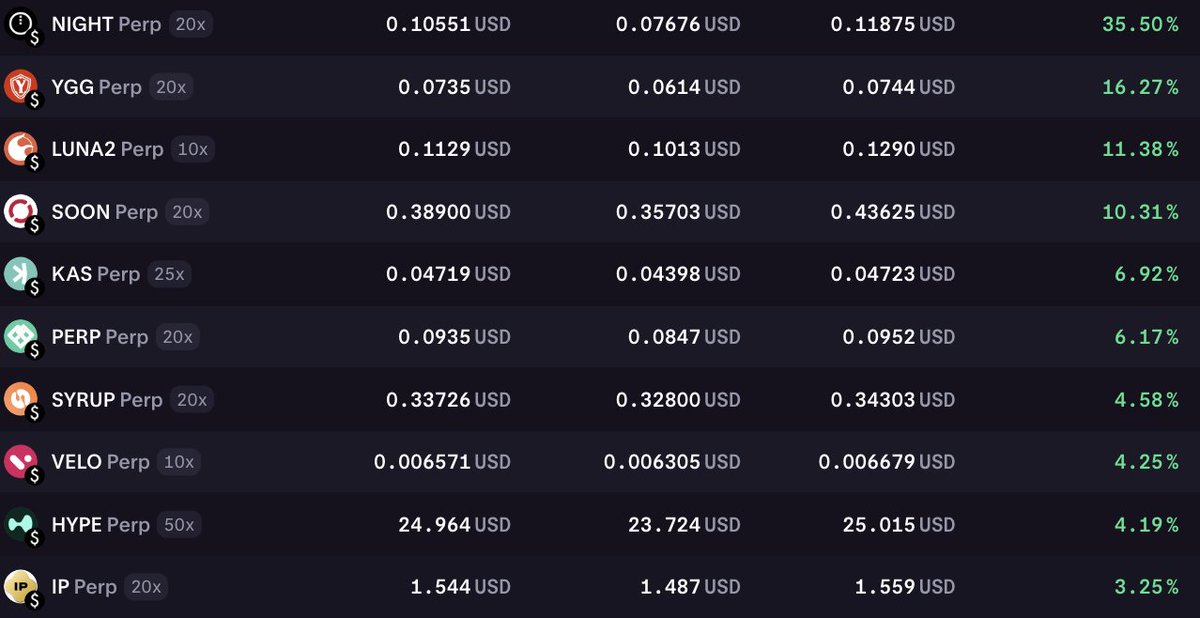
Task: Click the SYRUP orange logo icon
Action: click(x=22, y=399)
